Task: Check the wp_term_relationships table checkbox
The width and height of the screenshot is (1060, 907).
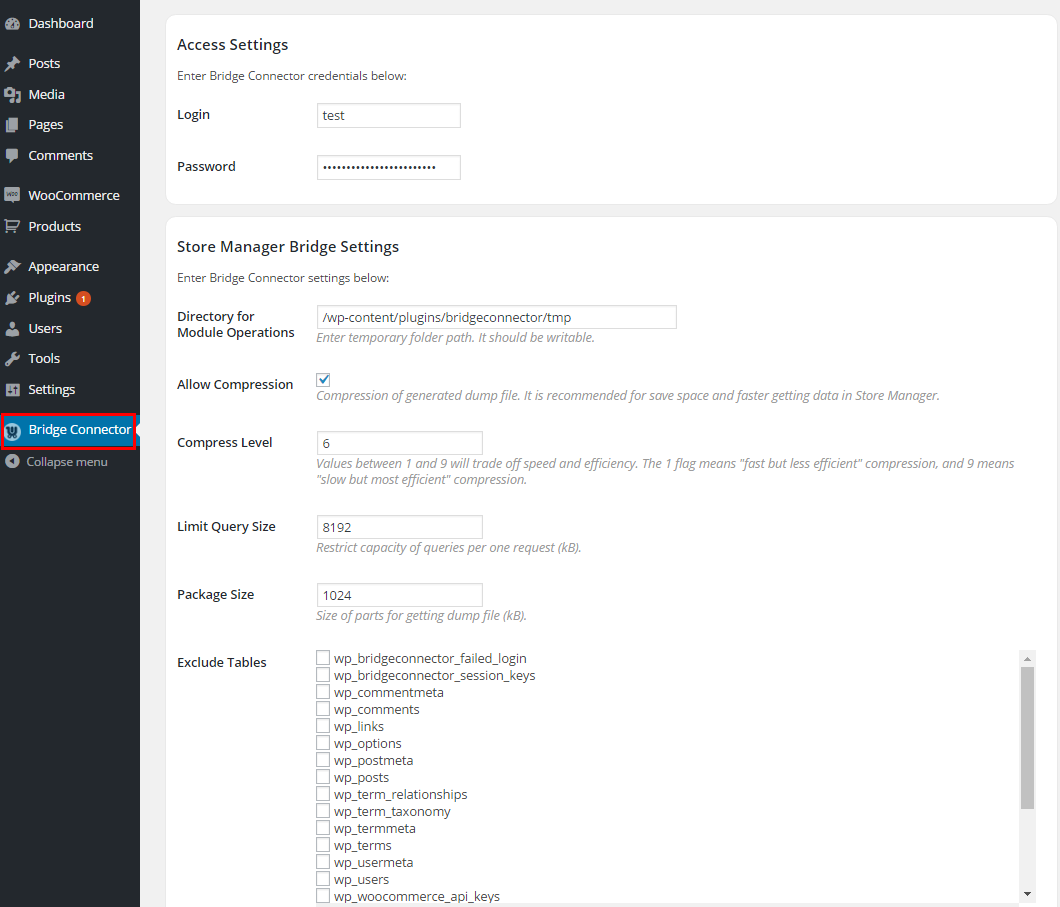Action: (322, 793)
